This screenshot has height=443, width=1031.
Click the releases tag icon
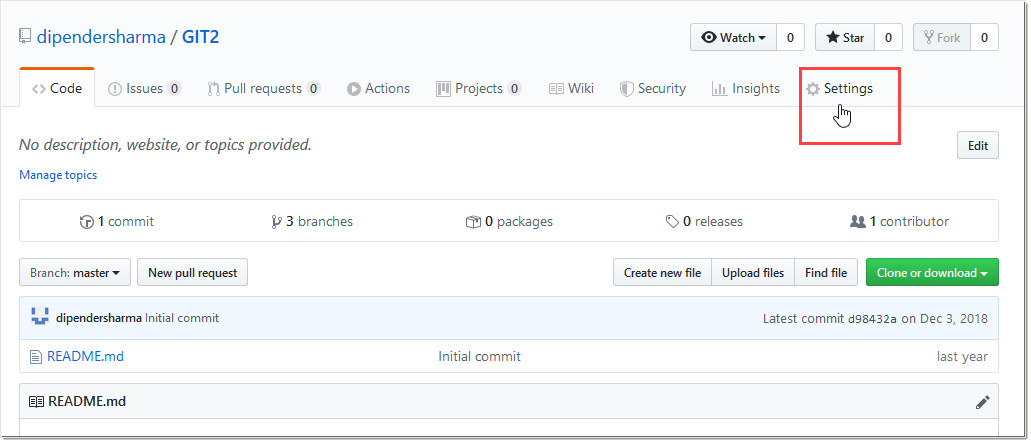[672, 222]
